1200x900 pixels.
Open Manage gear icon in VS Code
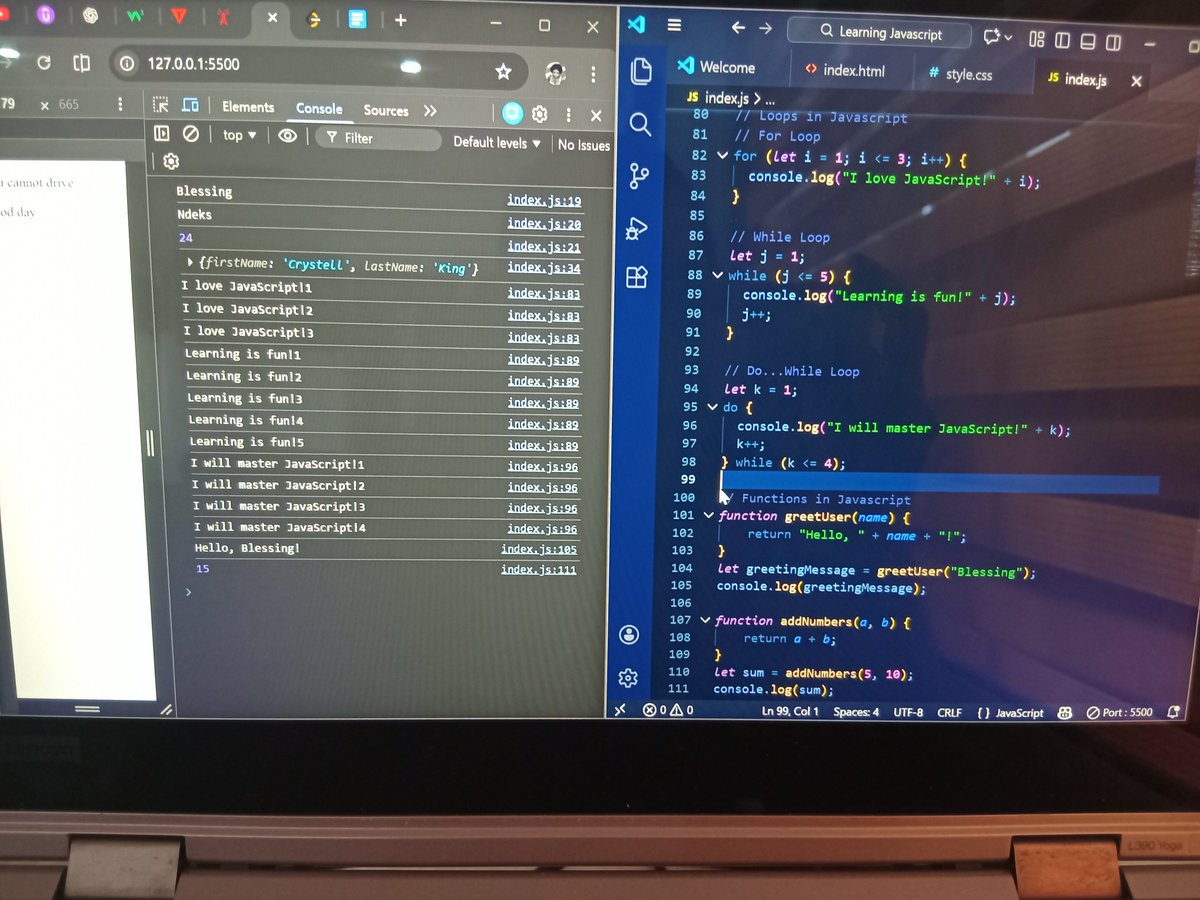click(x=628, y=678)
